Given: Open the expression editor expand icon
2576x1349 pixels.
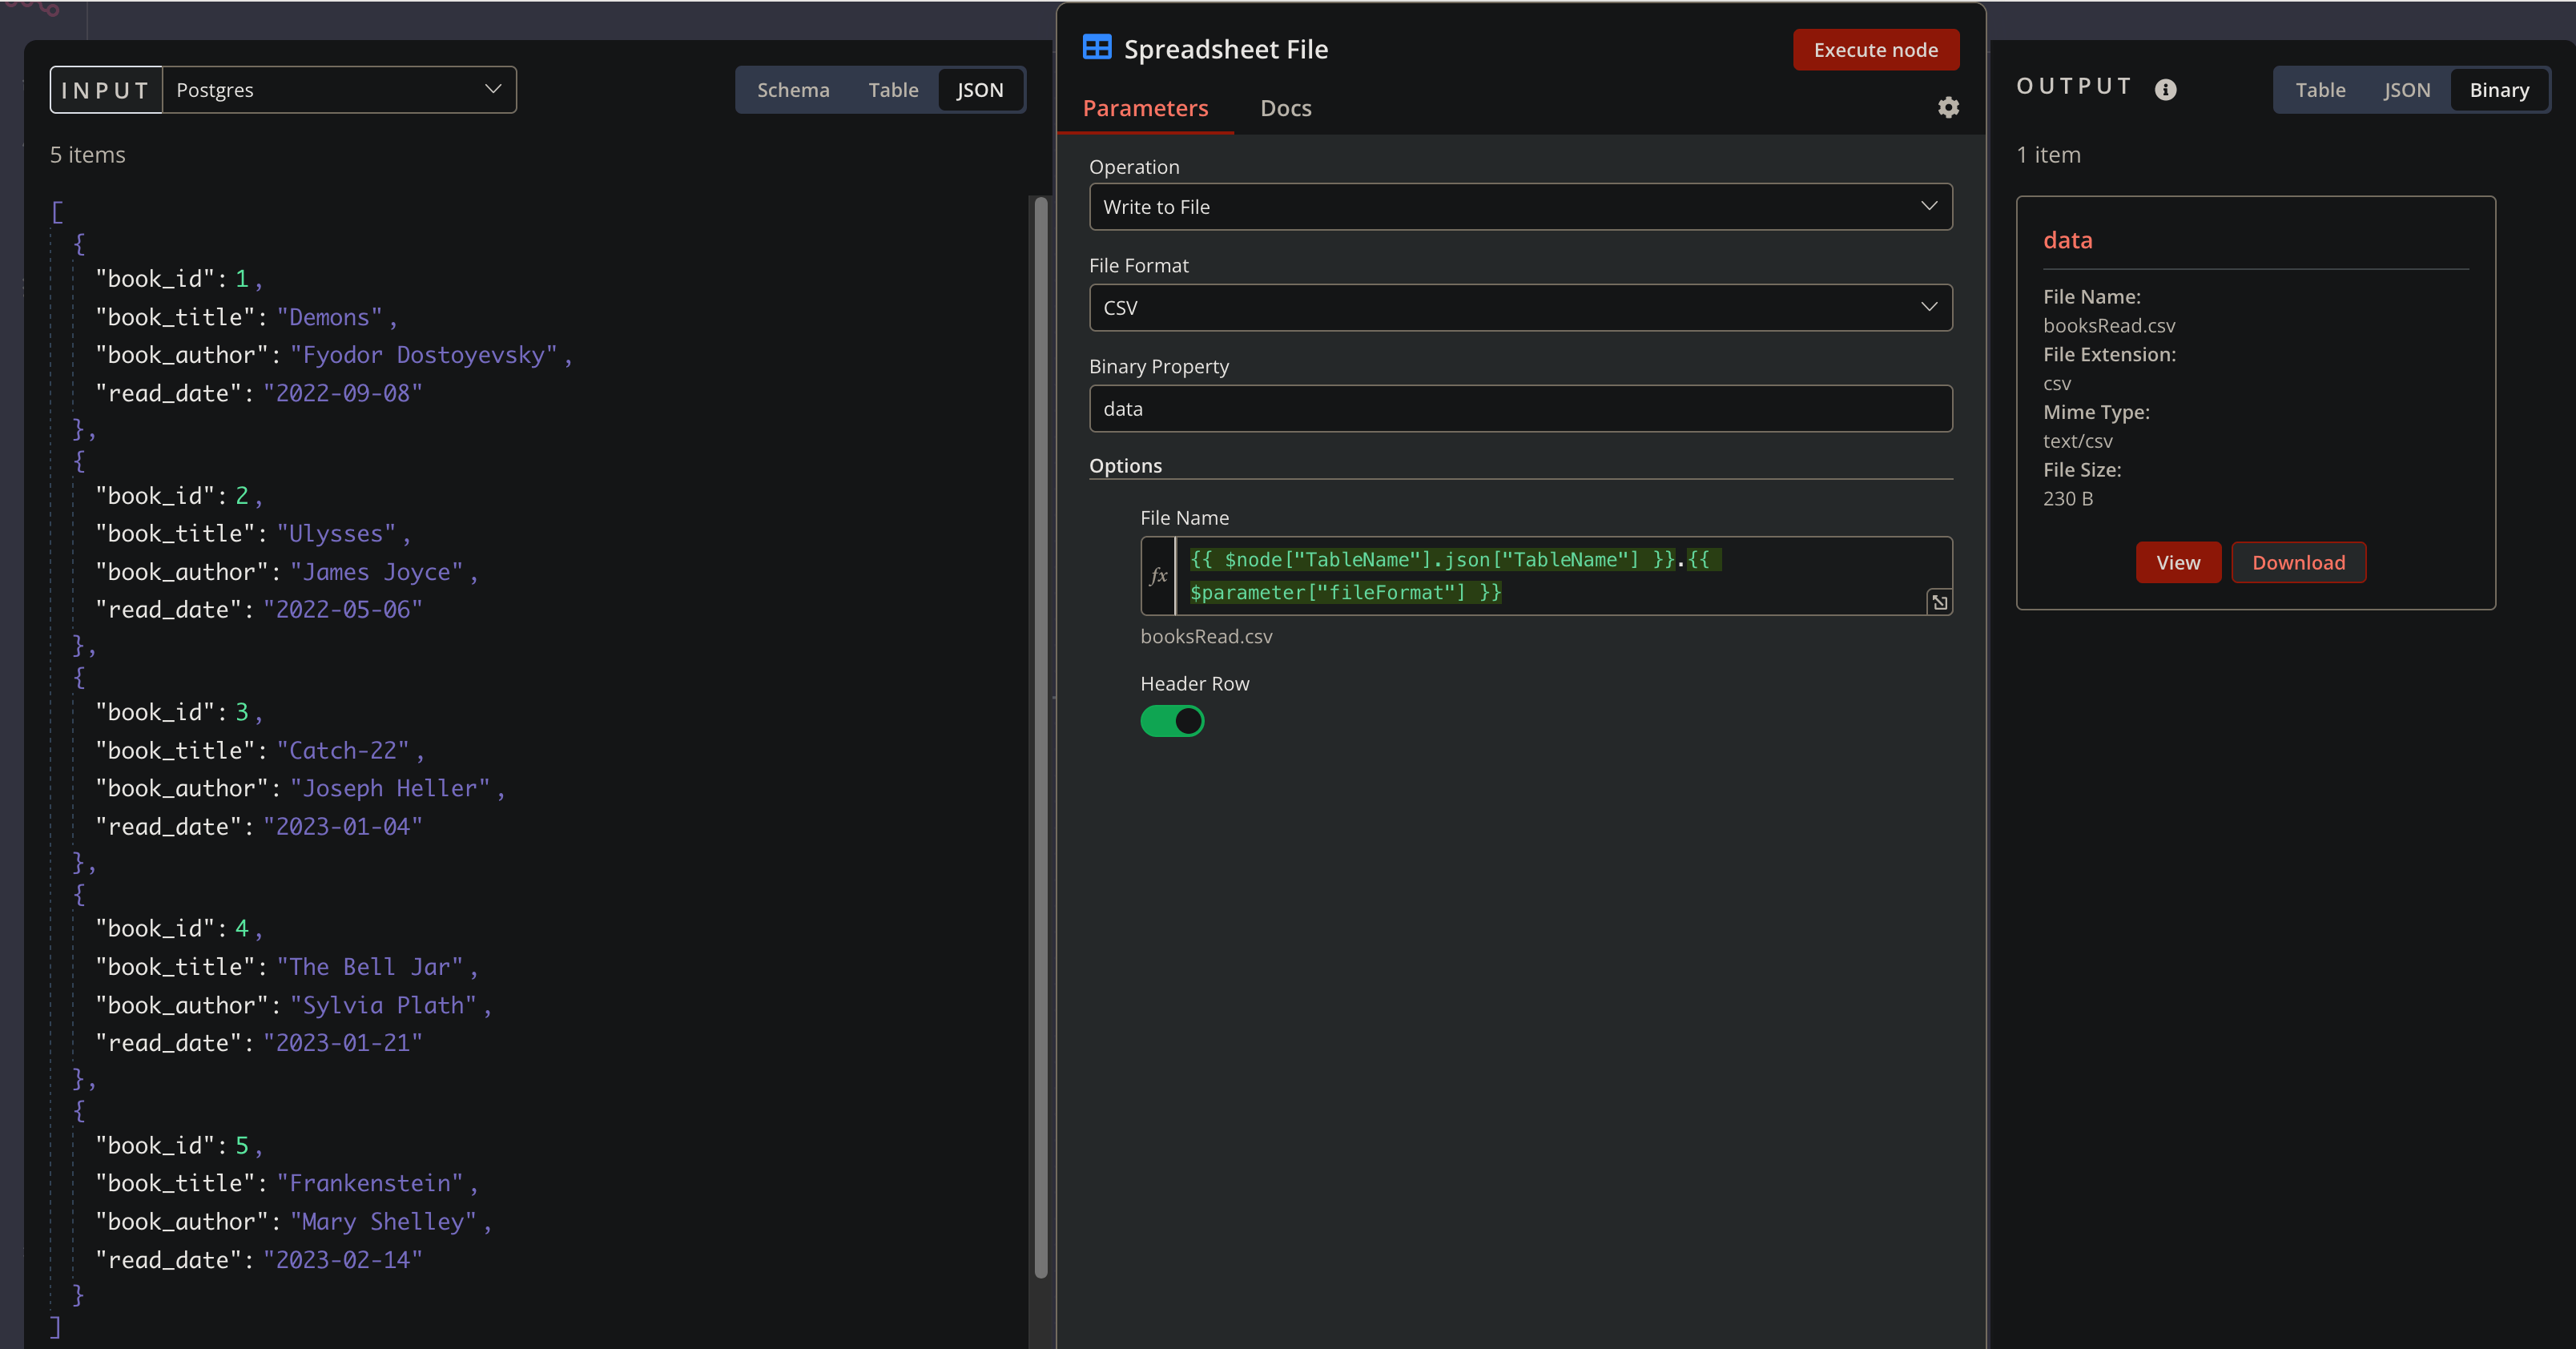Looking at the screenshot, I should (1939, 601).
